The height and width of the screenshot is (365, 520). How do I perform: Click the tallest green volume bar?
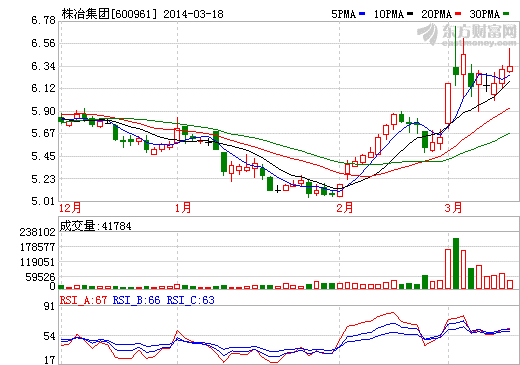pyautogui.click(x=456, y=263)
